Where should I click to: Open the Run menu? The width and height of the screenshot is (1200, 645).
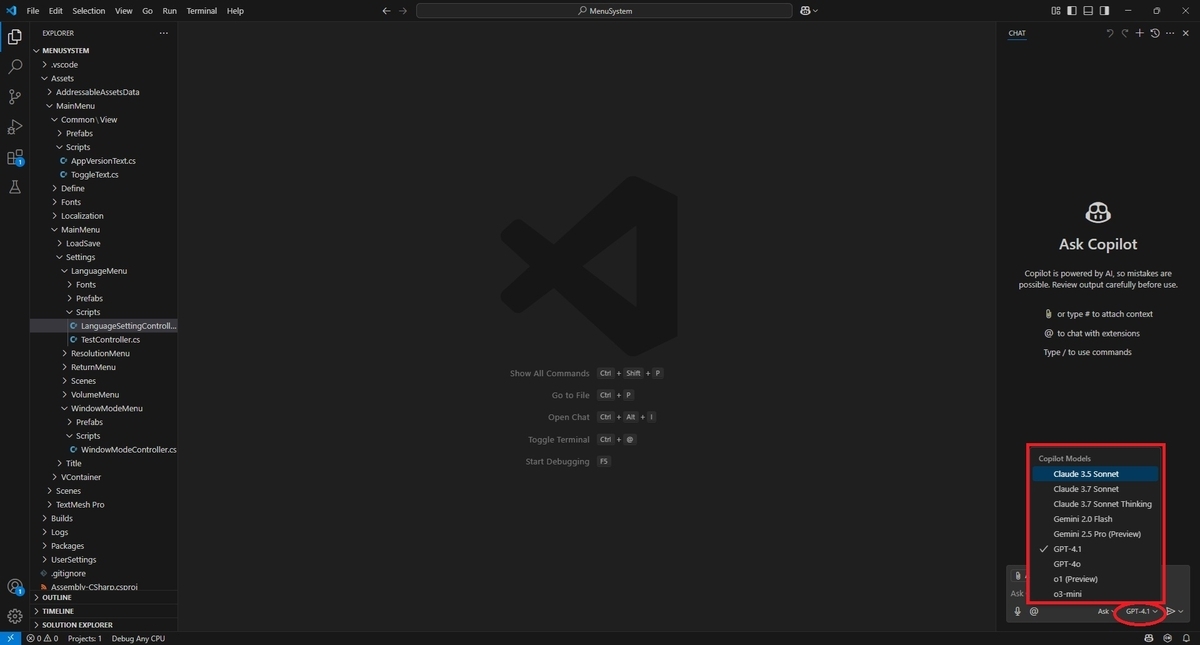tap(169, 11)
